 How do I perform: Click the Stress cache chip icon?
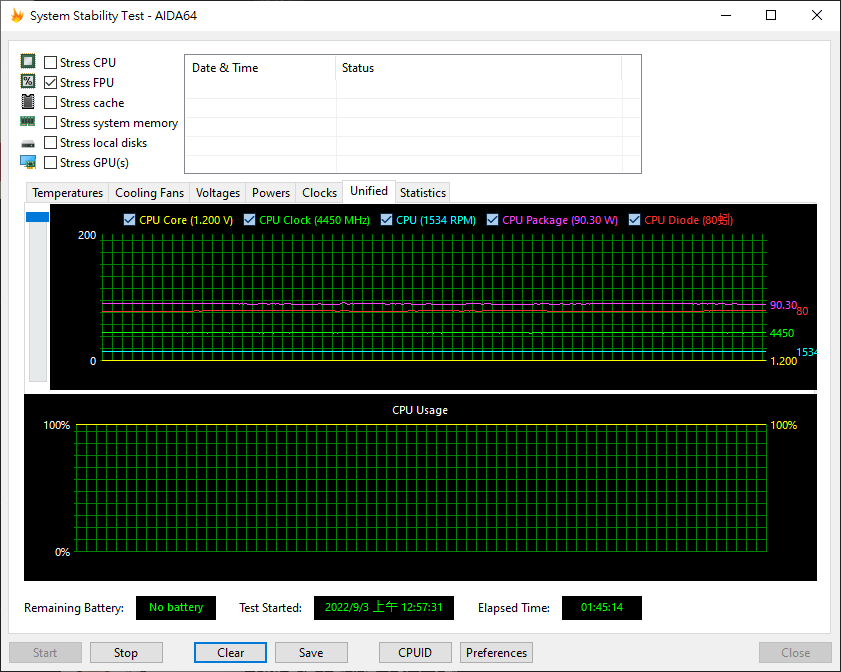(x=28, y=101)
